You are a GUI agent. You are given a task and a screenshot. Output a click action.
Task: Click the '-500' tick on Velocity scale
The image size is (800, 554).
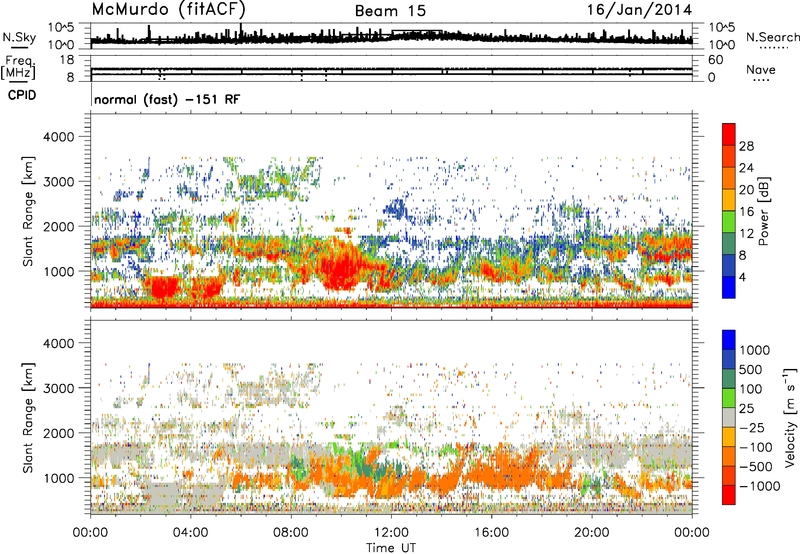click(x=756, y=466)
